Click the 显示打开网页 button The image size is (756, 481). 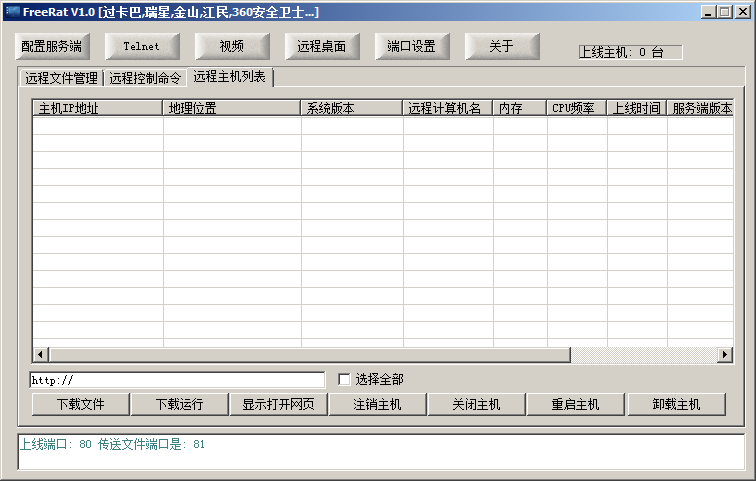(278, 404)
